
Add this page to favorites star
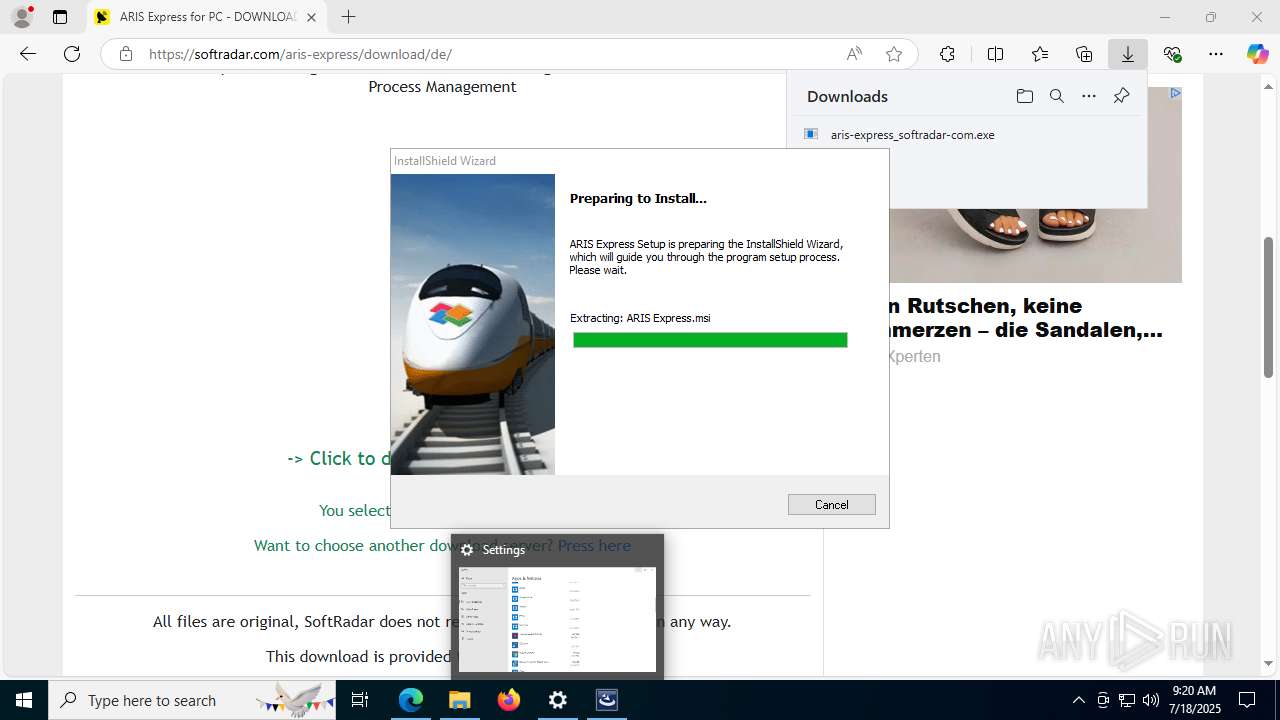point(894,54)
